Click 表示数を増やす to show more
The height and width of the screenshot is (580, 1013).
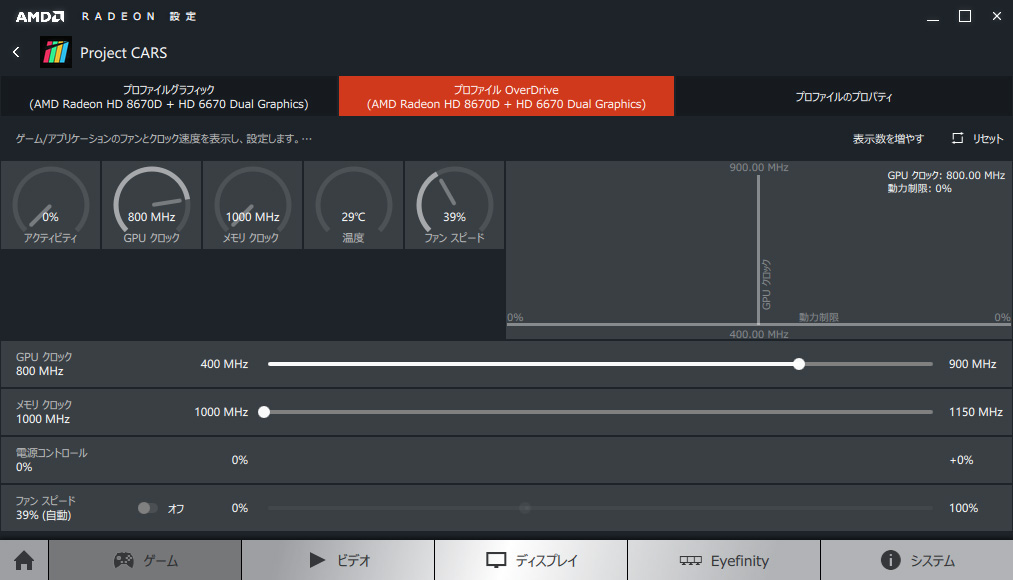888,139
